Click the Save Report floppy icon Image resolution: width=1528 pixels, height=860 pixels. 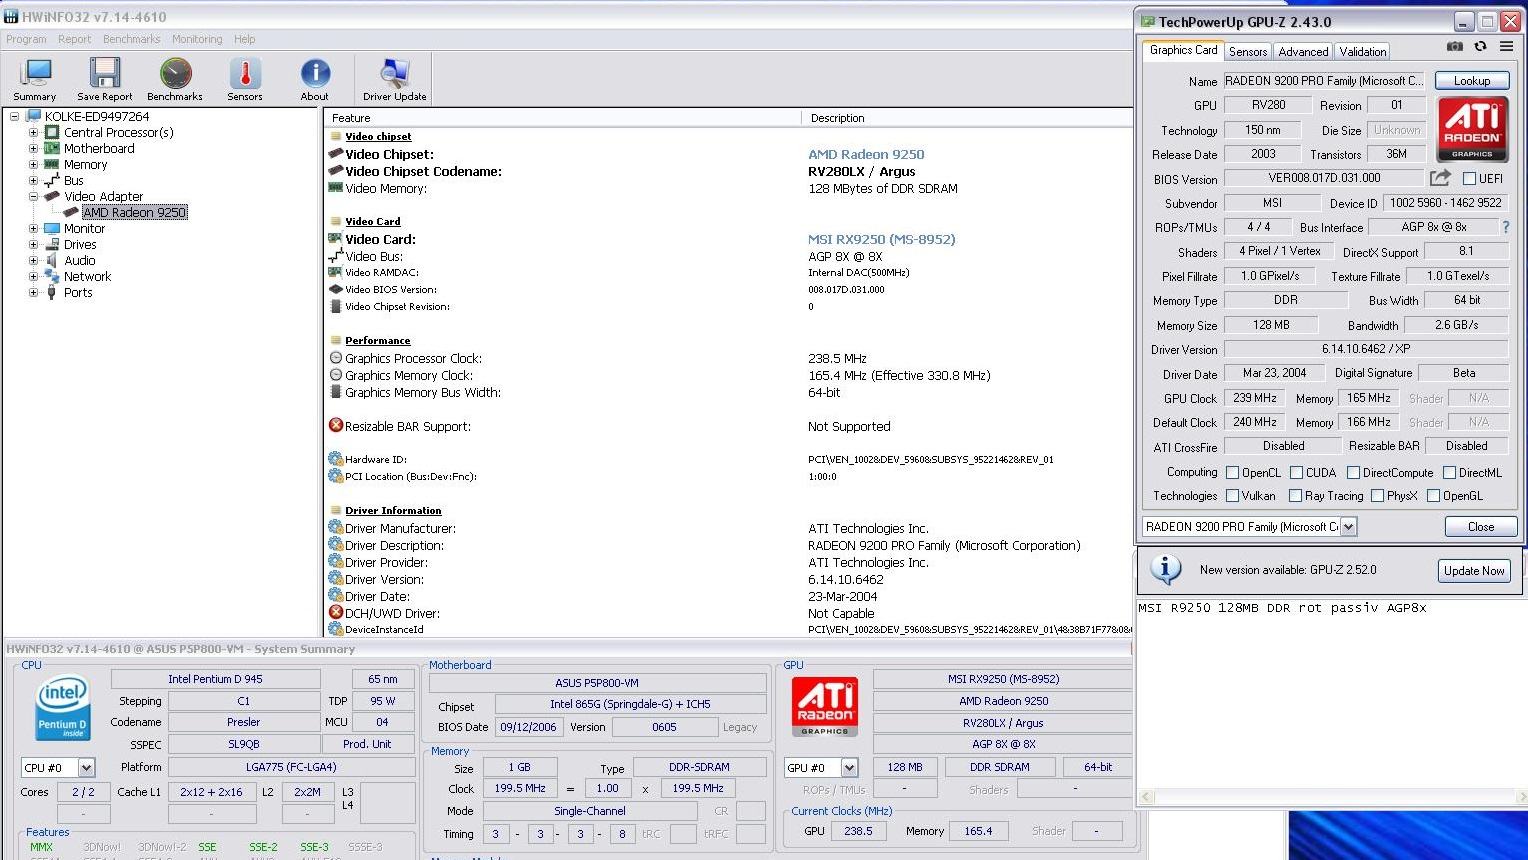104,79
